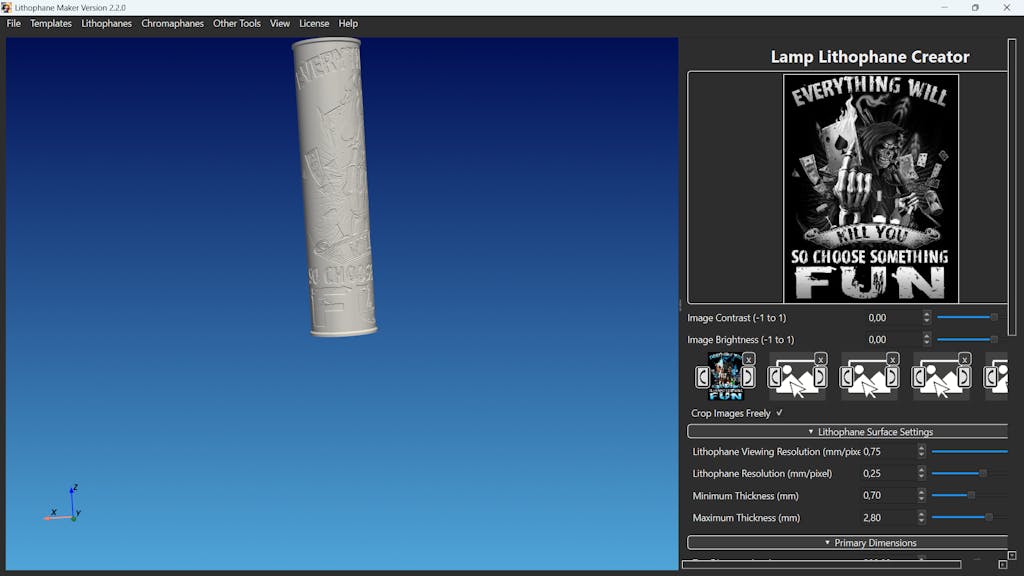Select the loaded FUN image thumbnail
1024x576 pixels.
pos(725,377)
